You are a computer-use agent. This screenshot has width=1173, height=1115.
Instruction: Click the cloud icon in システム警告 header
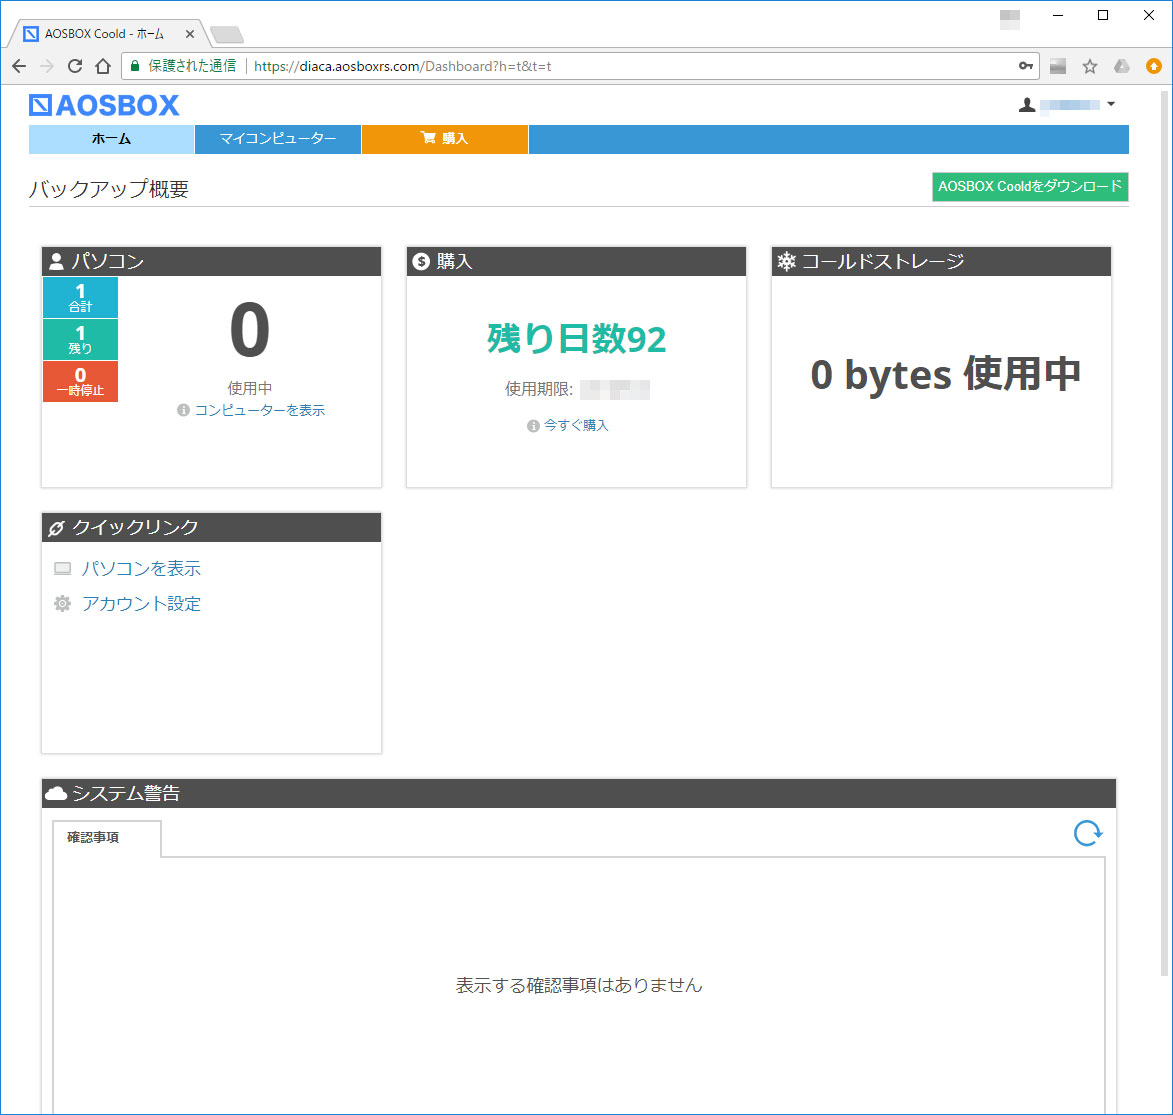pos(56,793)
